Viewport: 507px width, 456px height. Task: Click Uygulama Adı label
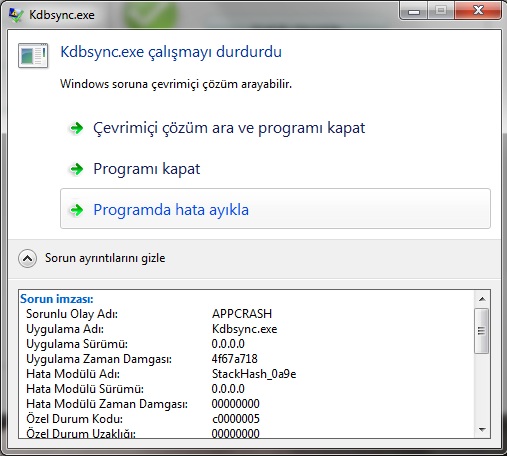65,329
